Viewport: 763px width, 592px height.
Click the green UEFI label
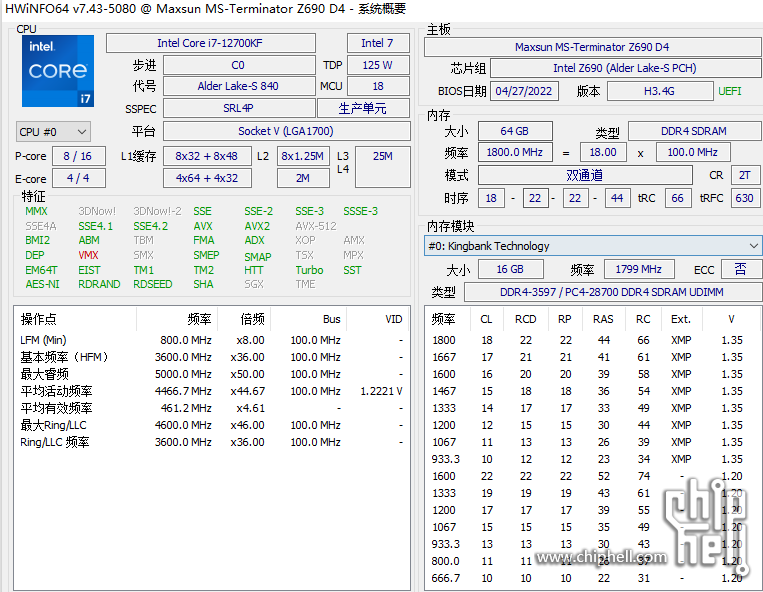tap(729, 91)
